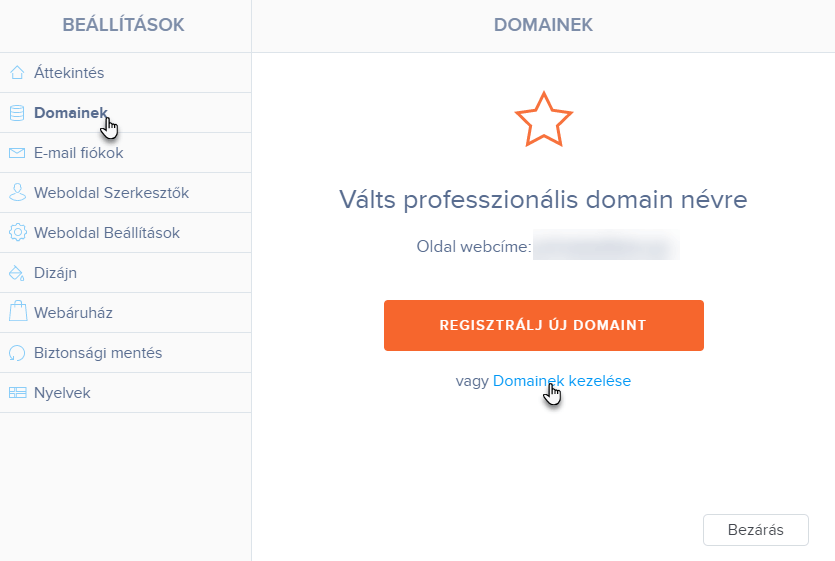Click the shopping bag icon for Webáruház
The height and width of the screenshot is (561, 835).
[x=18, y=311]
